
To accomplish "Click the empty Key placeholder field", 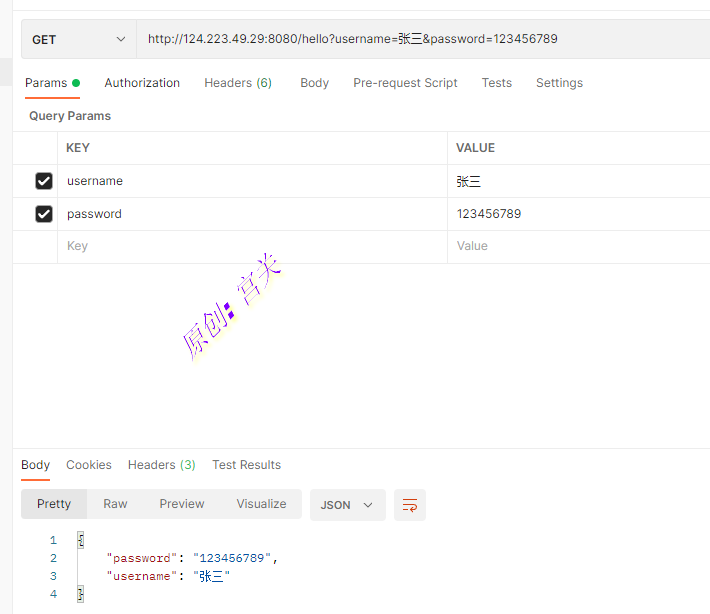I will (250, 246).
